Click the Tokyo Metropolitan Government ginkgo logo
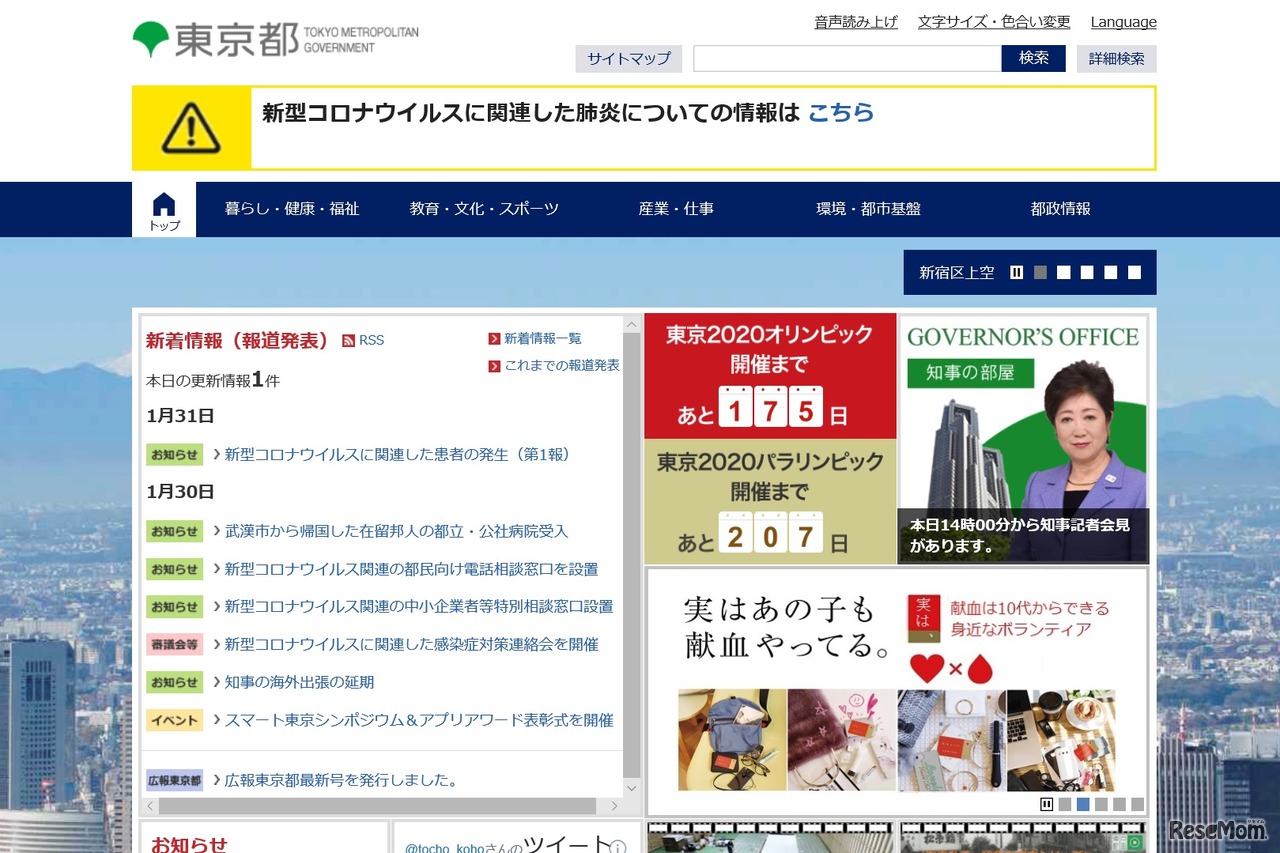This screenshot has width=1280, height=853. (x=150, y=39)
